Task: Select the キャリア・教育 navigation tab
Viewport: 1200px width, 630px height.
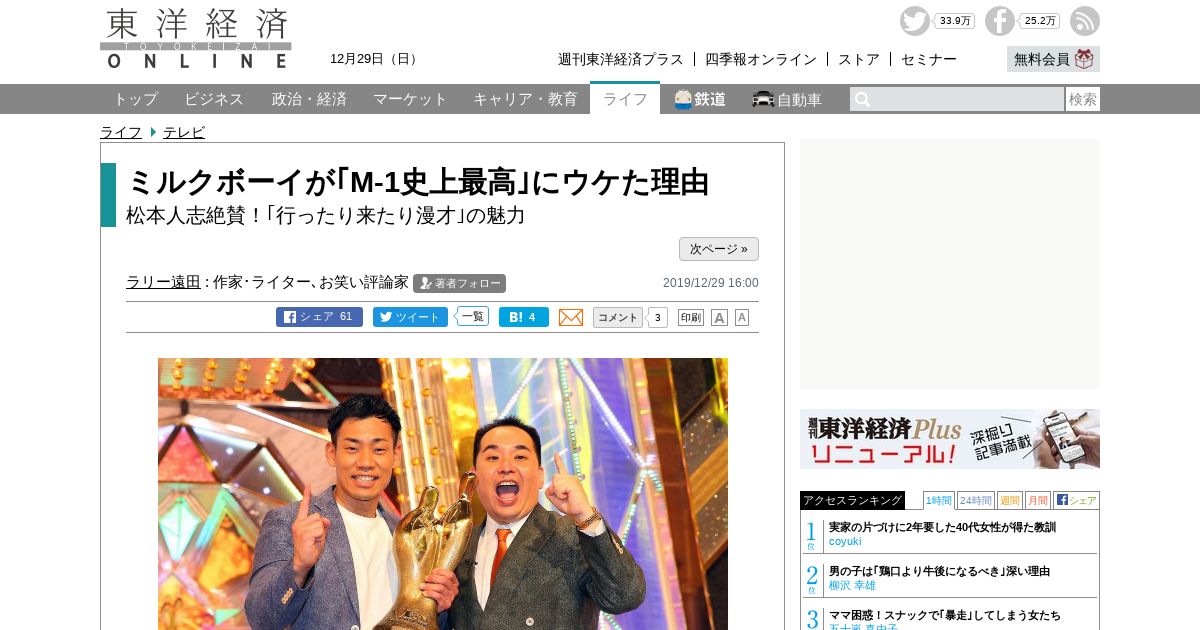Action: 525,99
